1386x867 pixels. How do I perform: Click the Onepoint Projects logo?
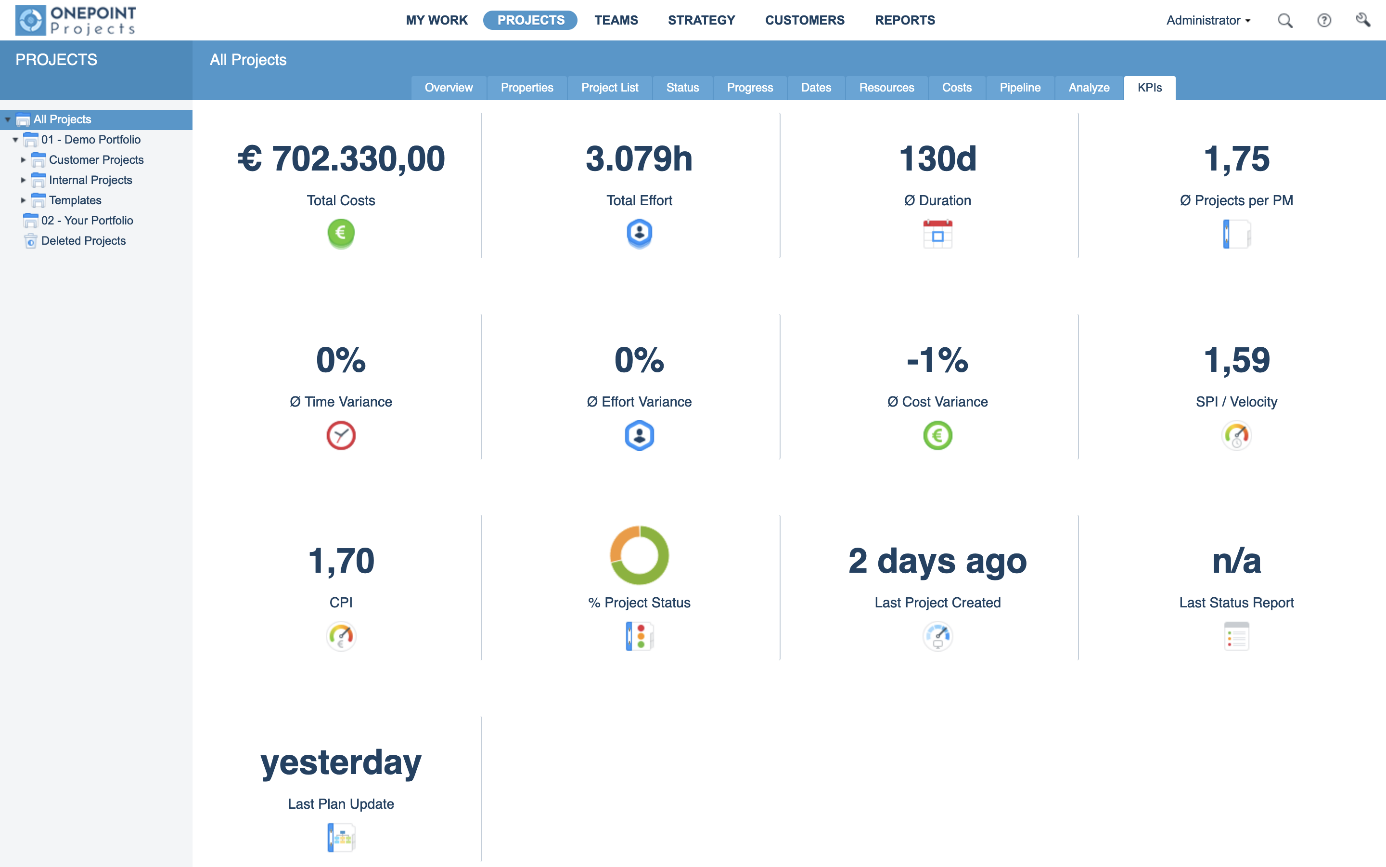click(76, 20)
